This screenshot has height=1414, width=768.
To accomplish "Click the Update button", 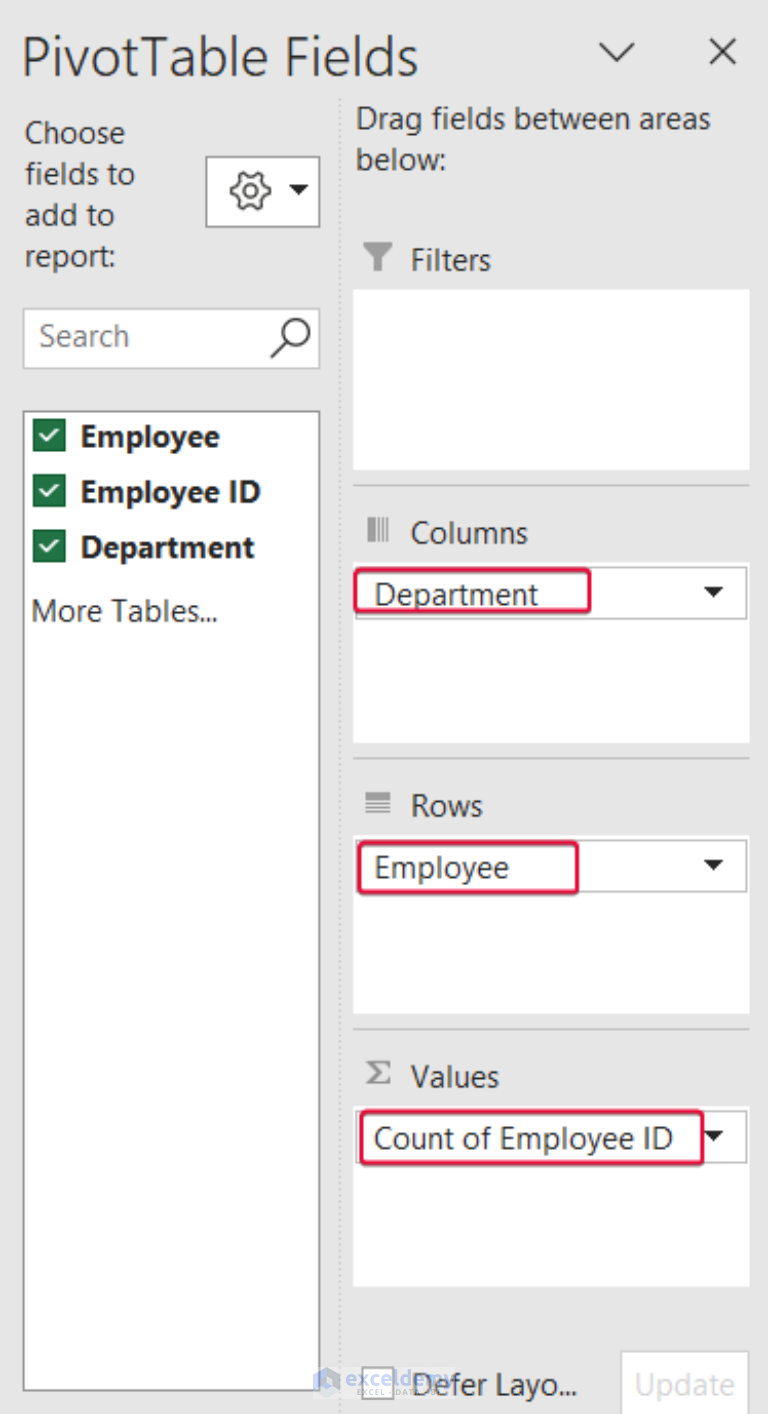I will point(684,1385).
